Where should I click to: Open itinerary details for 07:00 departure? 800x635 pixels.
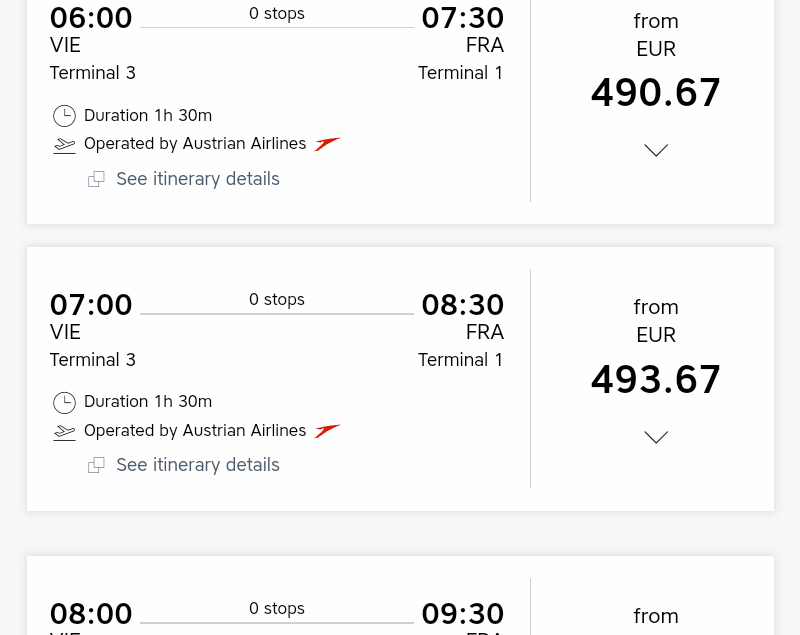click(198, 465)
